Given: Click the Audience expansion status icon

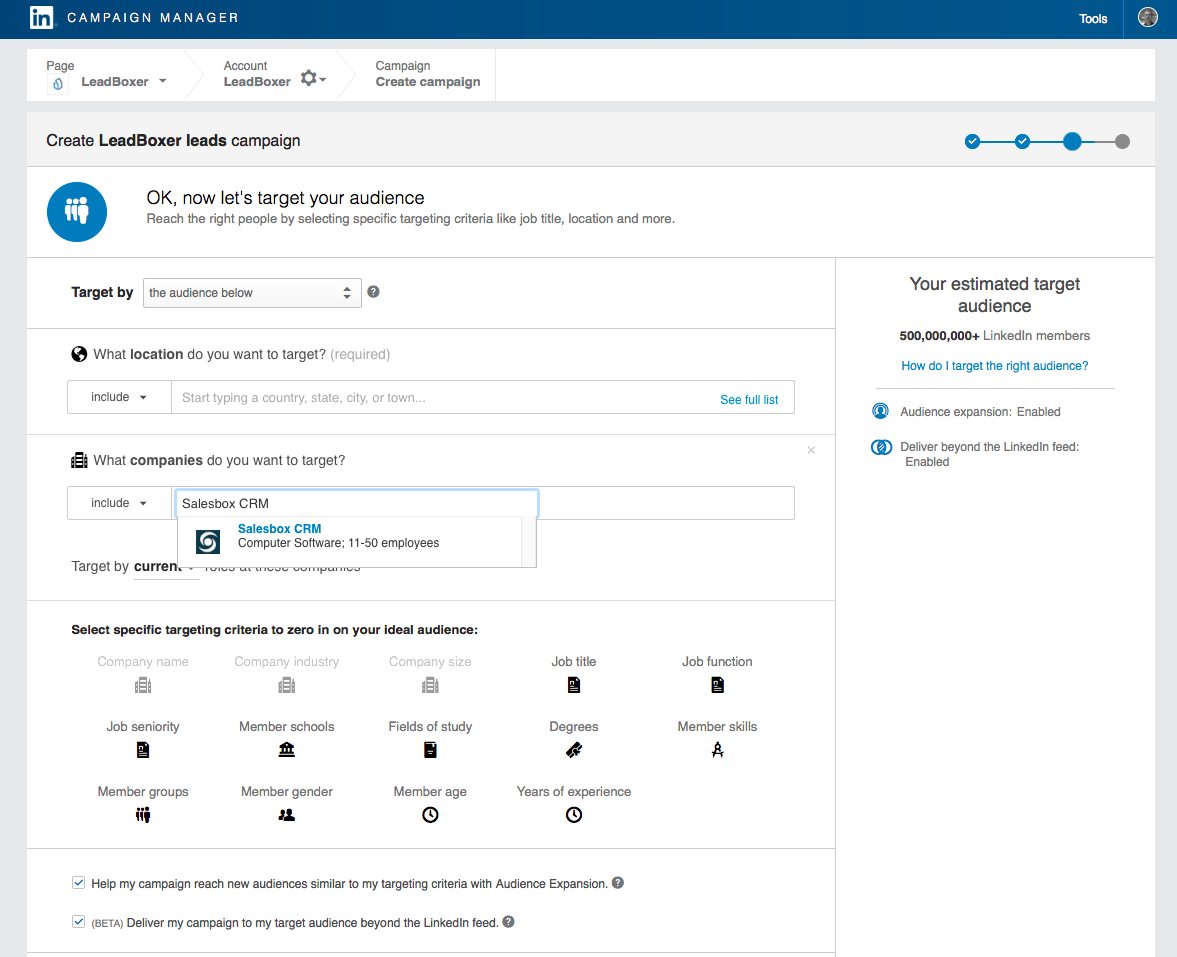Looking at the screenshot, I should tap(880, 411).
